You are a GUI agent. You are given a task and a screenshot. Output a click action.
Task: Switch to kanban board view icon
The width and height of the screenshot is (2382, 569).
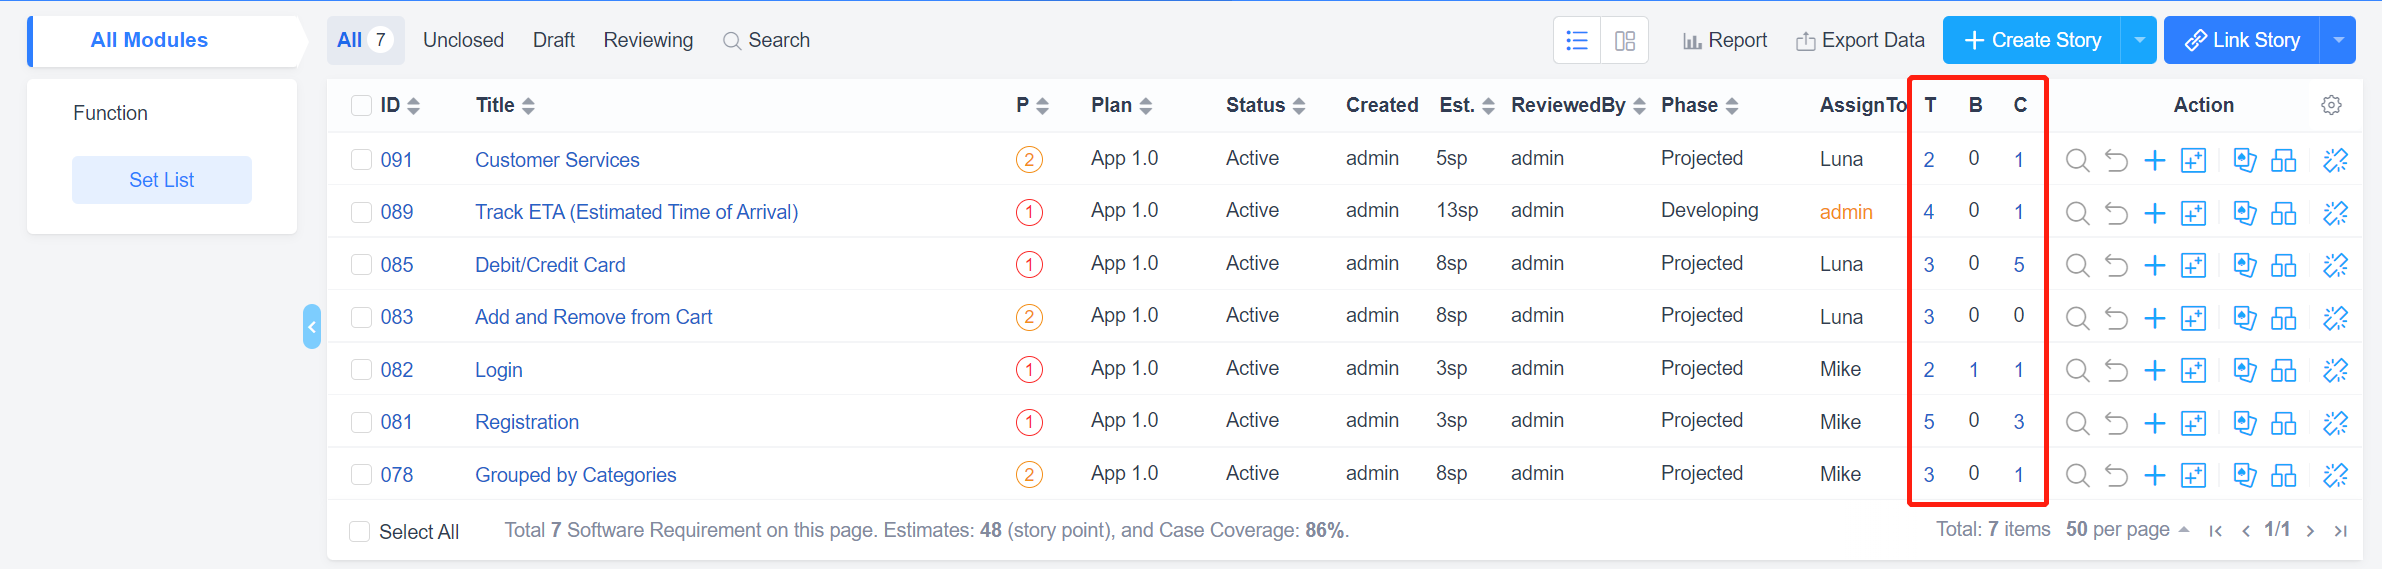click(1625, 41)
